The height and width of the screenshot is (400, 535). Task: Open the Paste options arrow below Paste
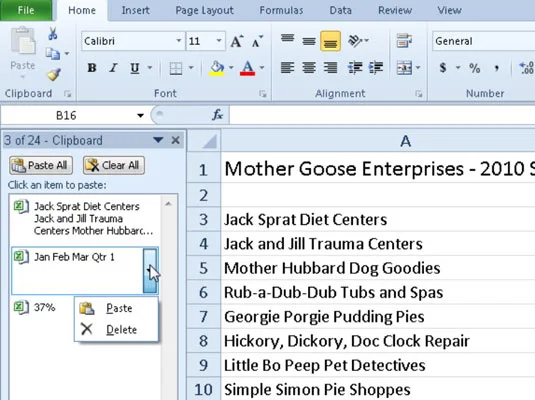point(23,77)
